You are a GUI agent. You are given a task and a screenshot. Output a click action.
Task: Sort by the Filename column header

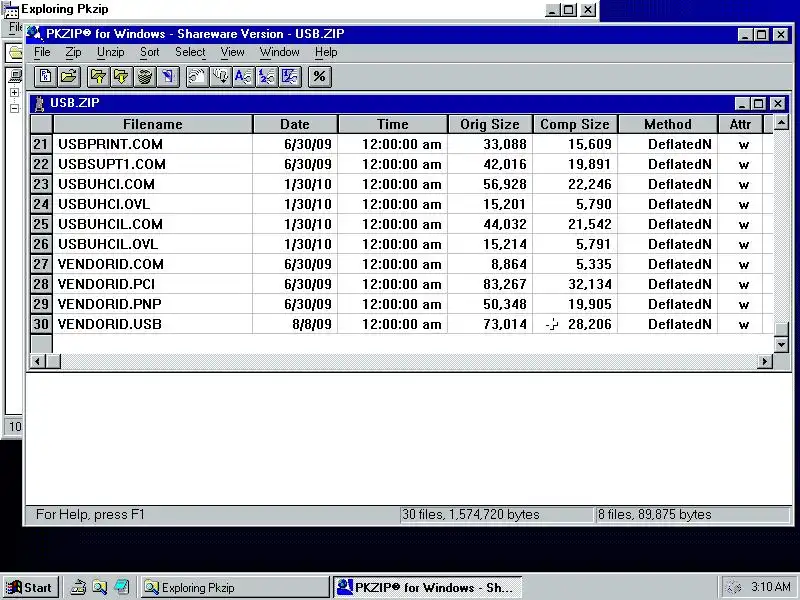pos(153,124)
